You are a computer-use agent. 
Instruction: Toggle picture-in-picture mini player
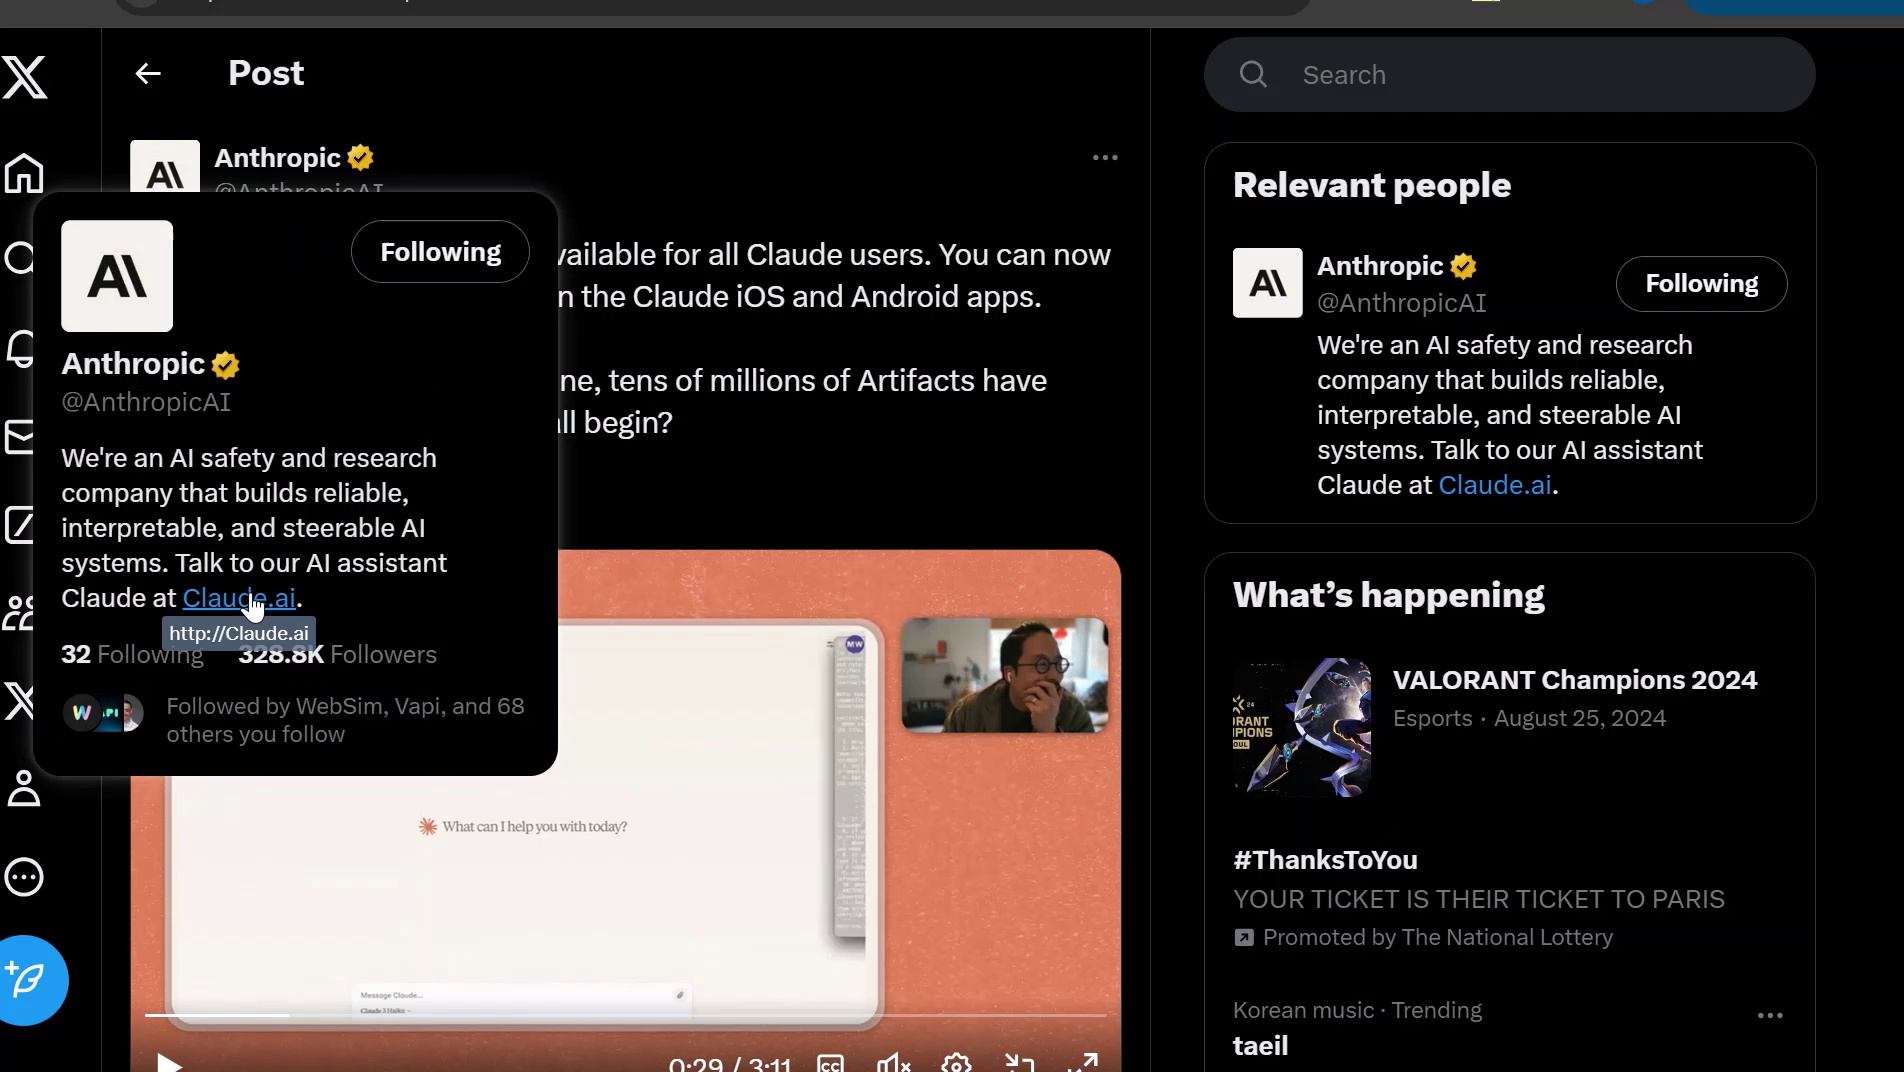(x=1019, y=1063)
